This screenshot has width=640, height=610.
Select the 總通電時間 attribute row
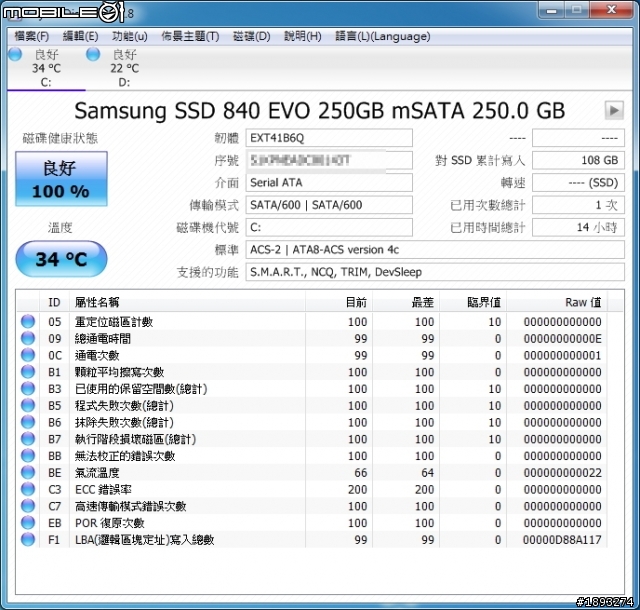coord(312,338)
